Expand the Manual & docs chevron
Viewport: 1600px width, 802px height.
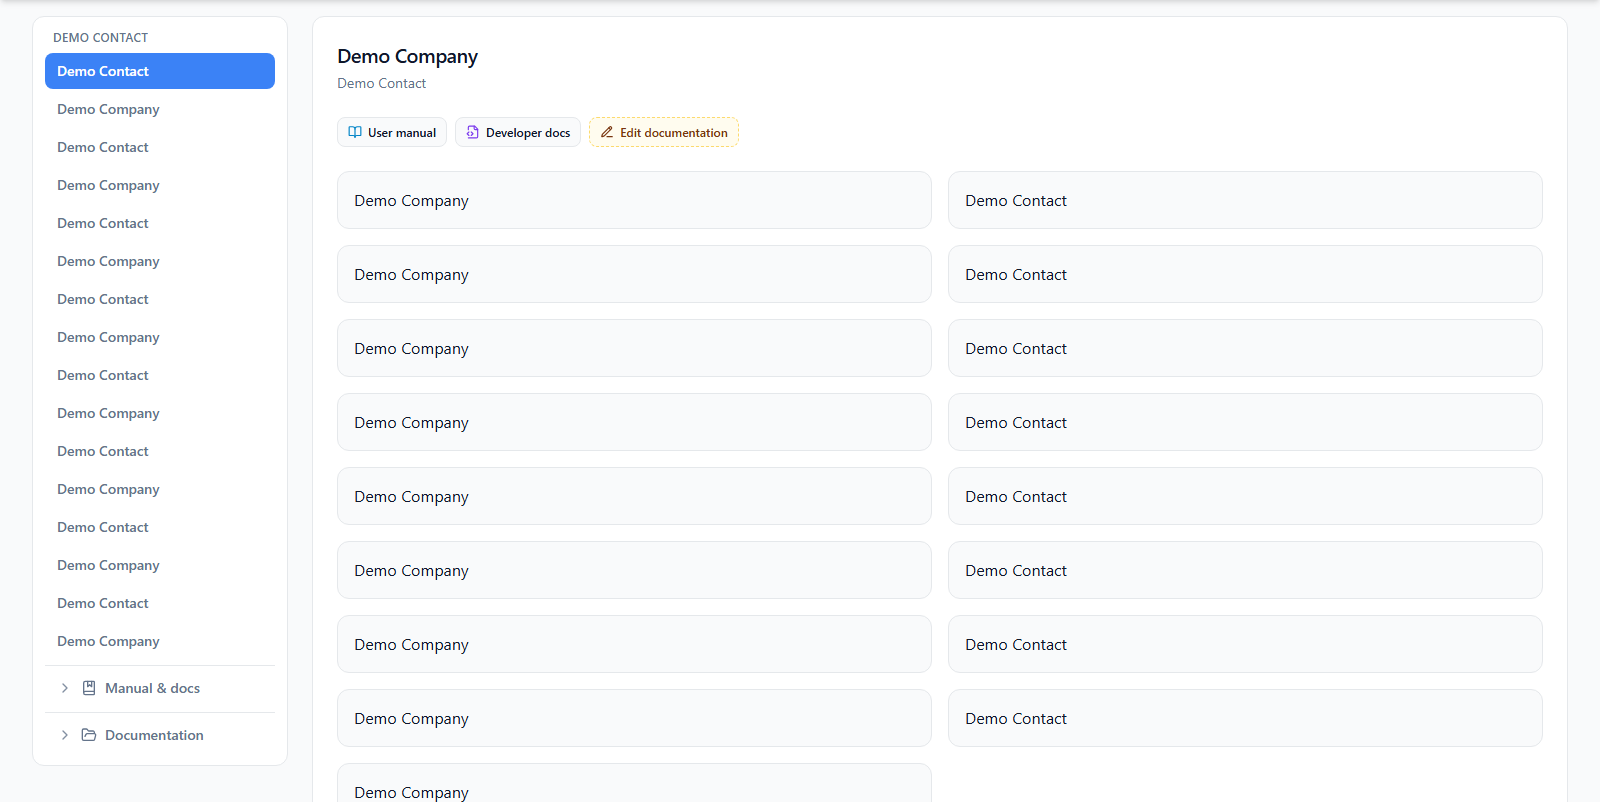(x=65, y=688)
